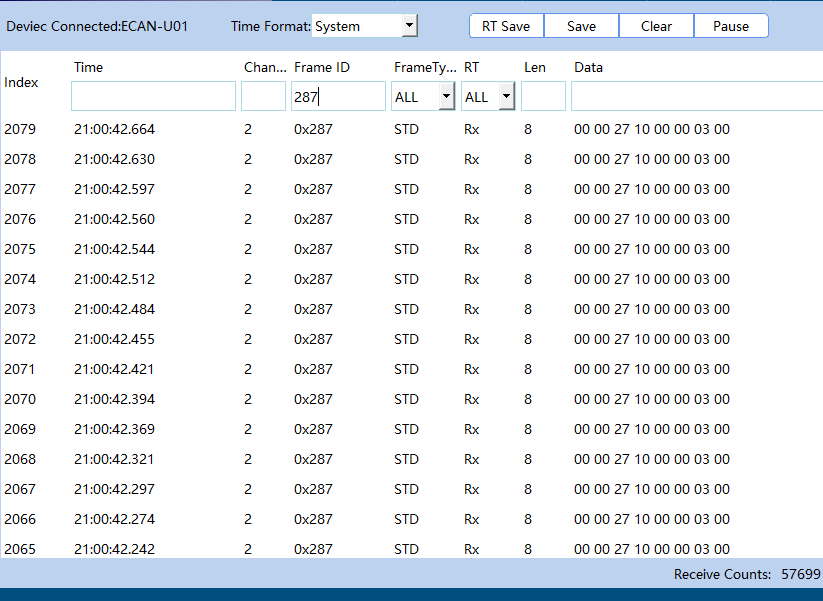Select the frame at time 21:00:42.544
Screen dimensions: 823x601
click(x=114, y=249)
